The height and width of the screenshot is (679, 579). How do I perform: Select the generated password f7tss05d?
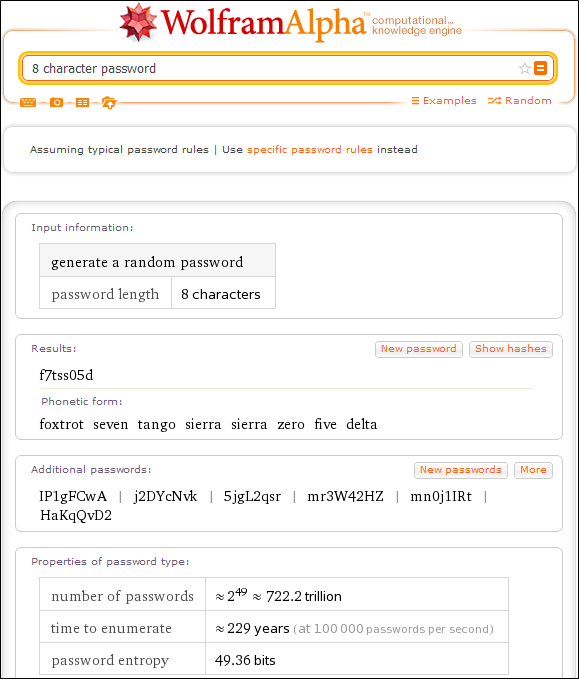(66, 375)
